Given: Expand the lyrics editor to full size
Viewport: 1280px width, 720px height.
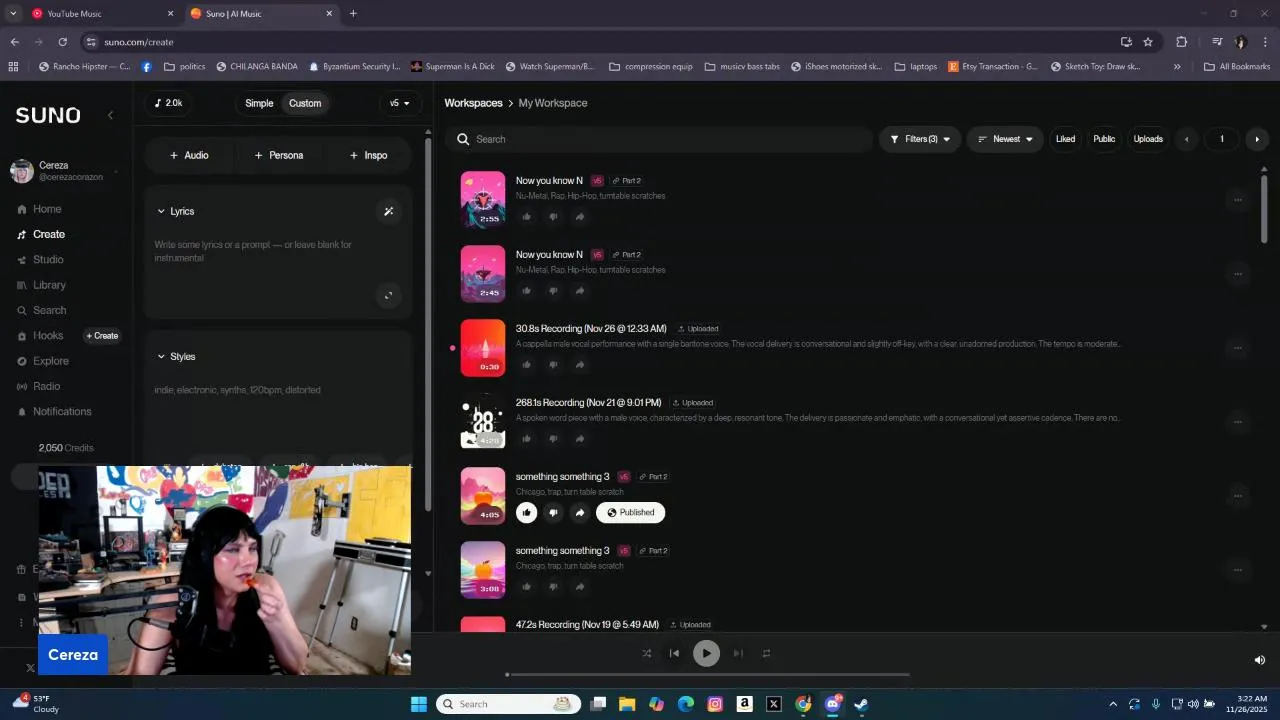Looking at the screenshot, I should (388, 295).
